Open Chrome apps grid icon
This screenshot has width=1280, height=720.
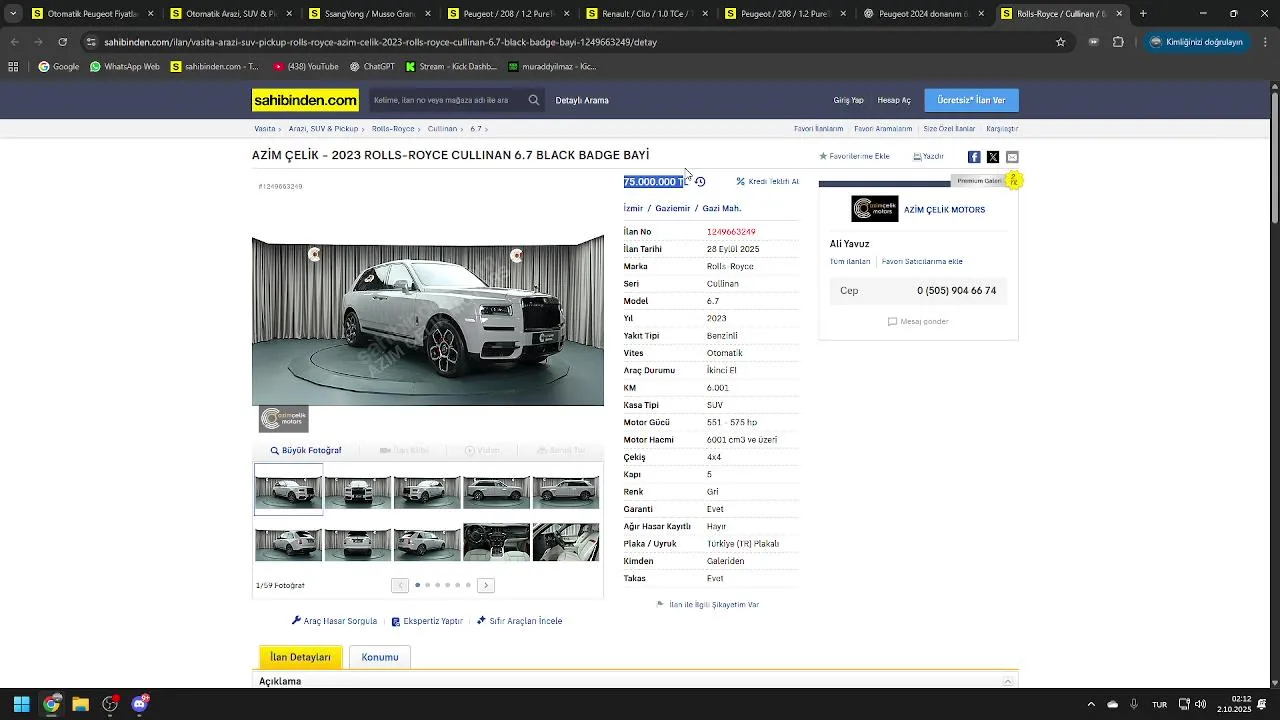13,67
